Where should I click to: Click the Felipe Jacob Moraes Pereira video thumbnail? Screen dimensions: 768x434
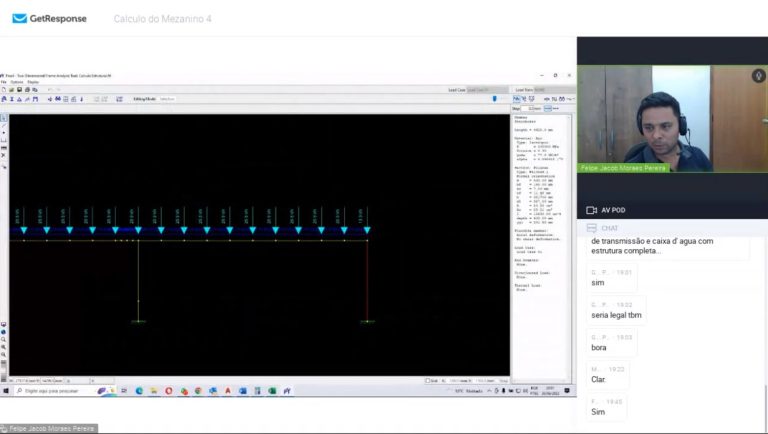(672, 119)
